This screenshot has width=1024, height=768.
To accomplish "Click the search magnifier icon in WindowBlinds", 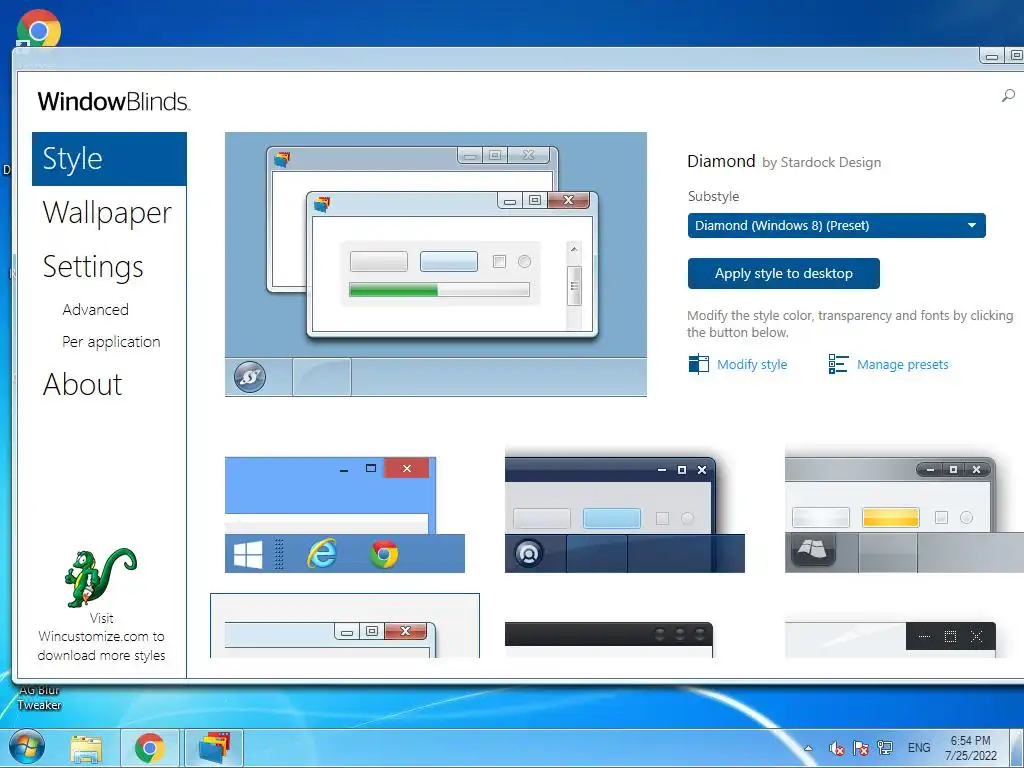I will point(1008,96).
